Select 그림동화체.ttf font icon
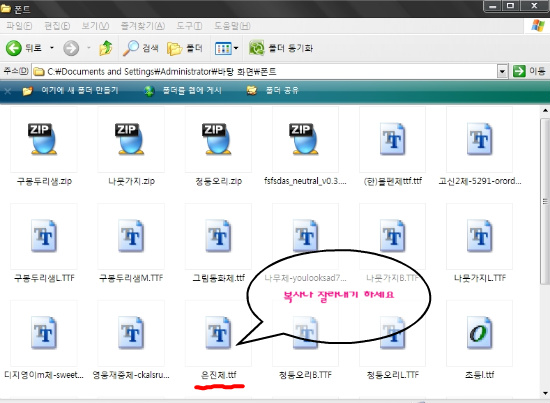 coord(218,236)
